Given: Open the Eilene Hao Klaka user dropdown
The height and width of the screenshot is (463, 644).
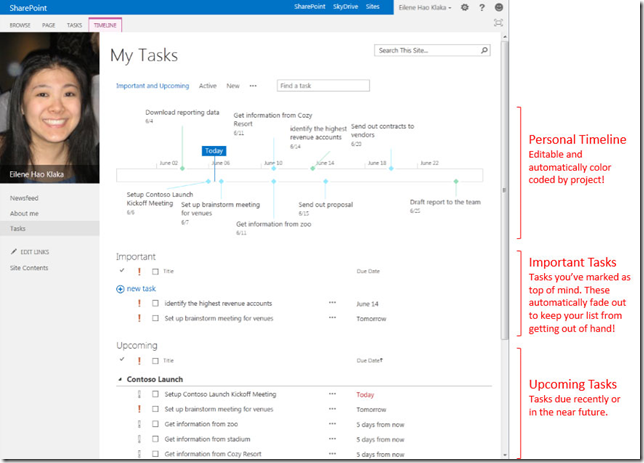Looking at the screenshot, I should click(x=424, y=7).
